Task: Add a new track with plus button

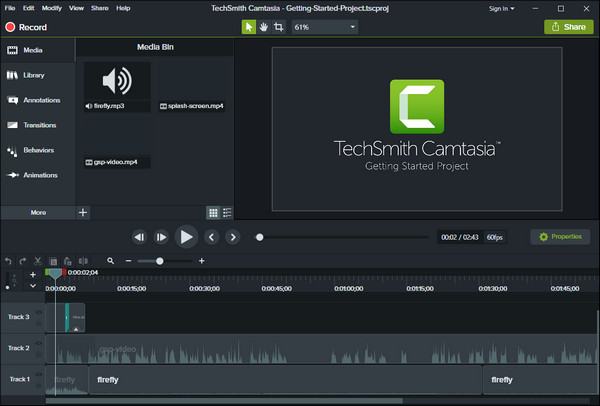Action: point(33,275)
